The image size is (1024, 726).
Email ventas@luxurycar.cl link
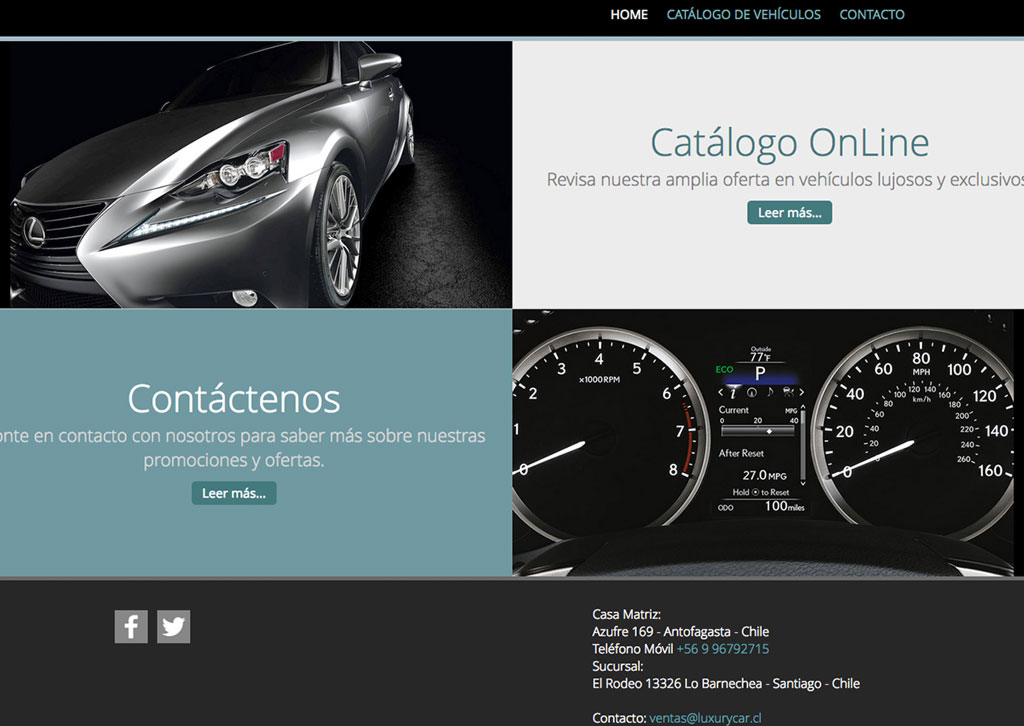pyautogui.click(x=705, y=718)
